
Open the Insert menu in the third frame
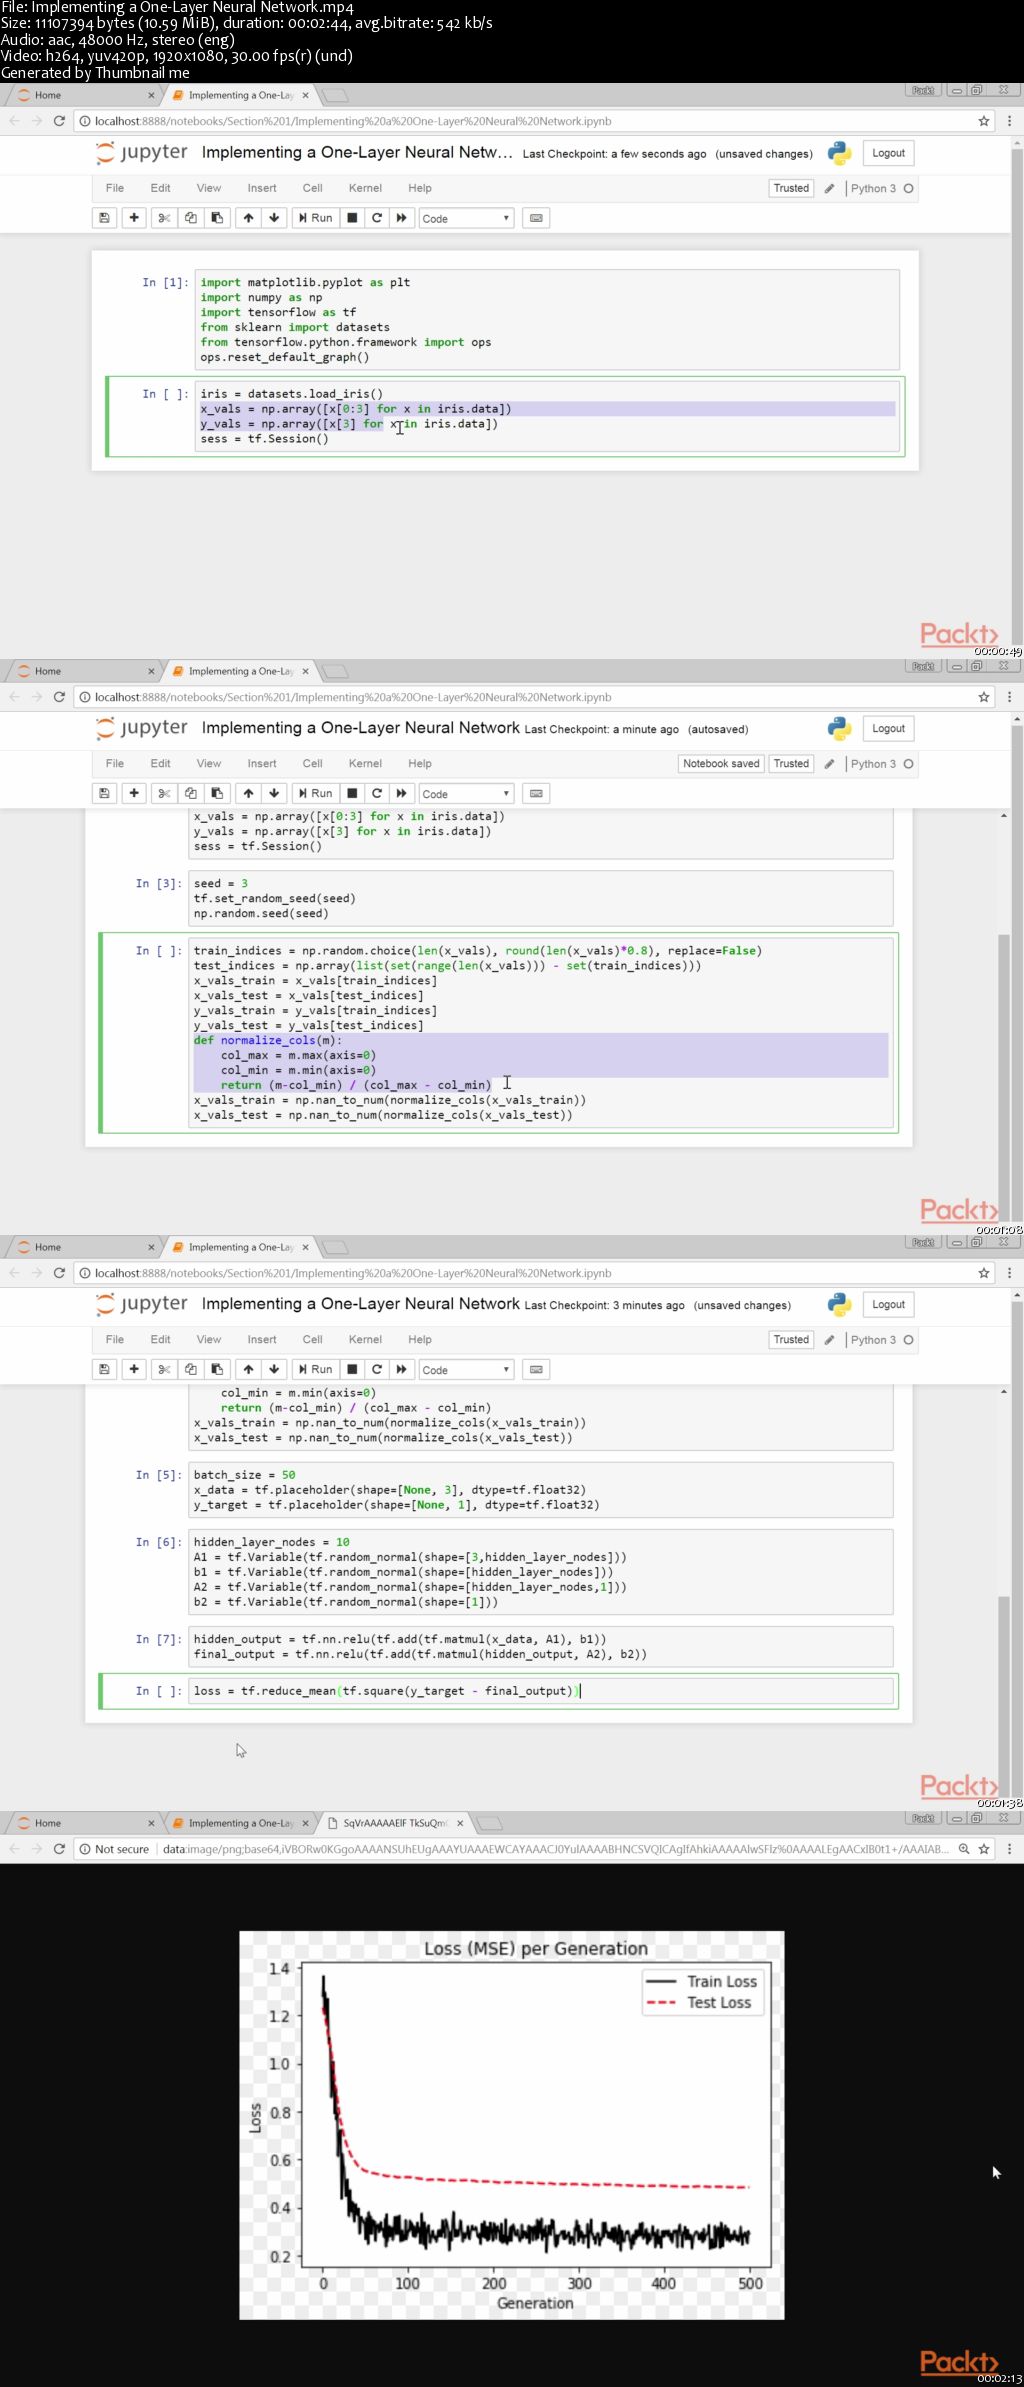262,1339
